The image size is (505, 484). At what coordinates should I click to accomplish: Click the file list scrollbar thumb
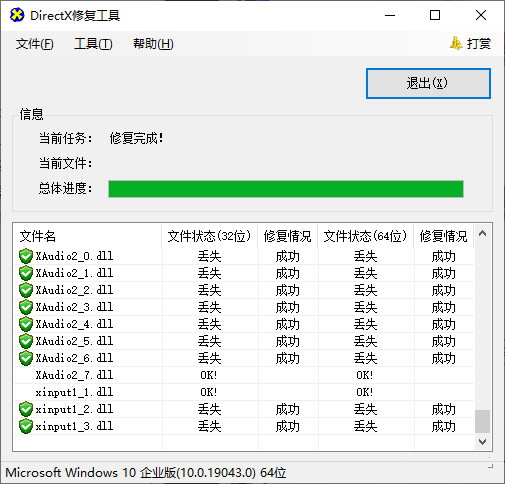coord(482,421)
